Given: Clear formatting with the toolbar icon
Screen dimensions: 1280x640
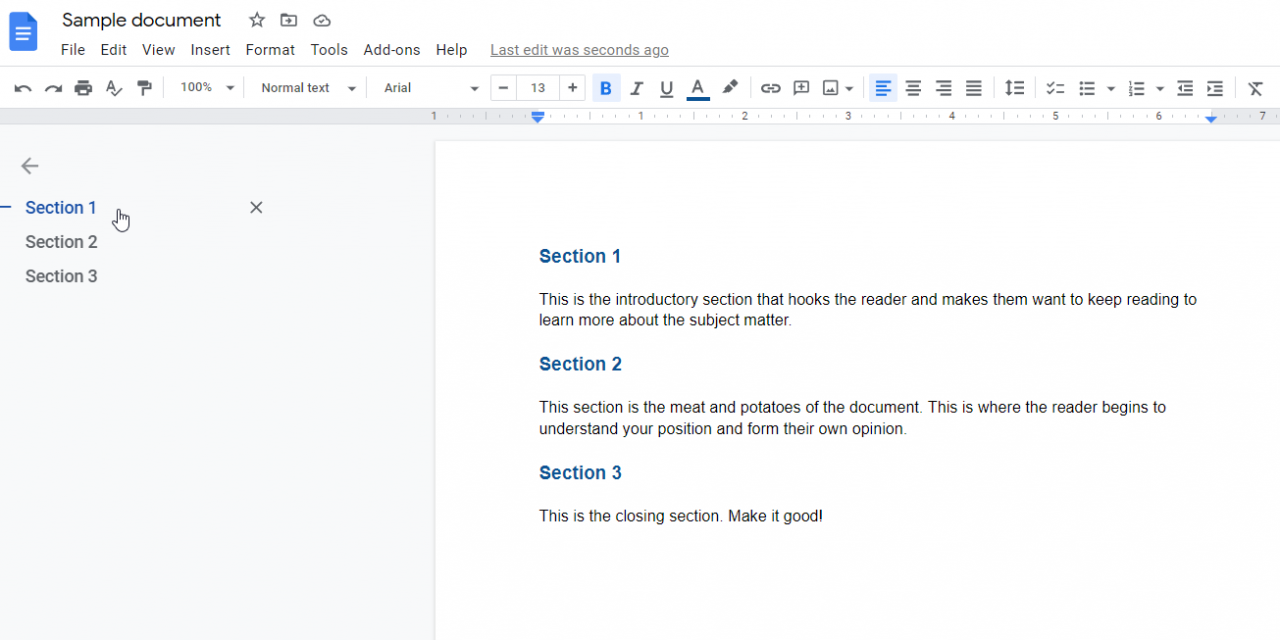Looking at the screenshot, I should pyautogui.click(x=1255, y=88).
